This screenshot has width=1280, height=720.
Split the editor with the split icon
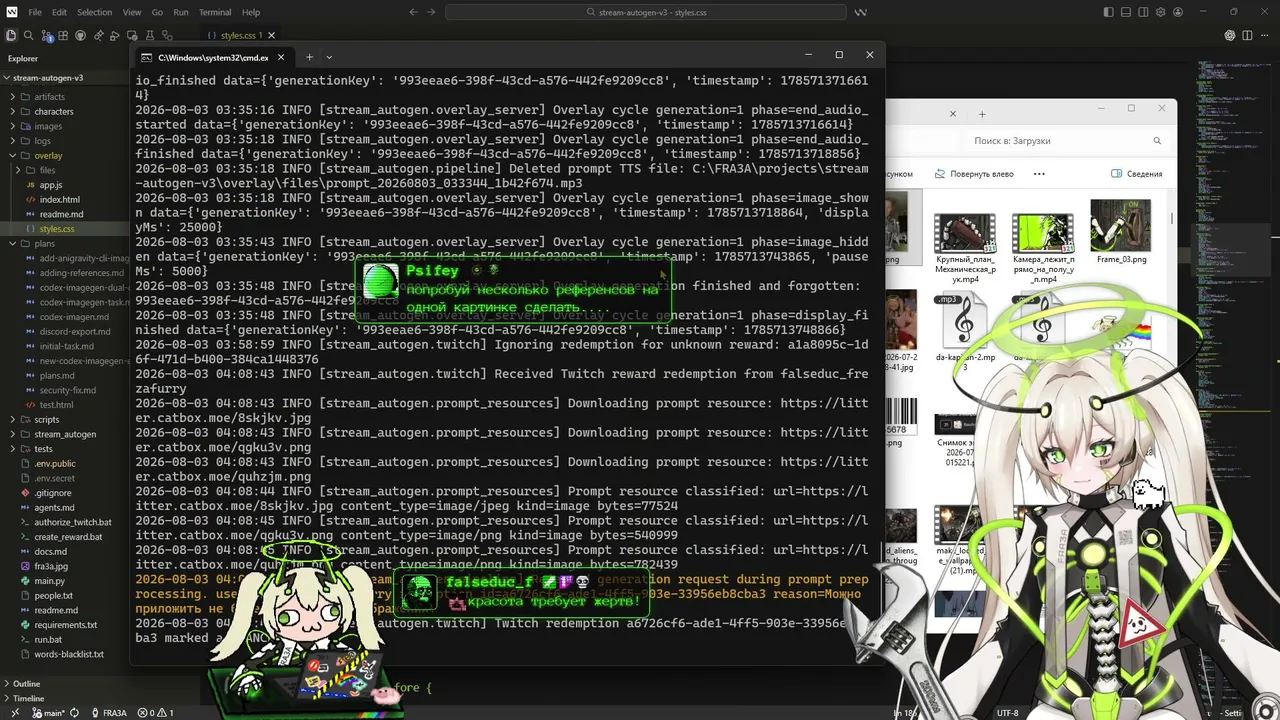coord(1248,35)
